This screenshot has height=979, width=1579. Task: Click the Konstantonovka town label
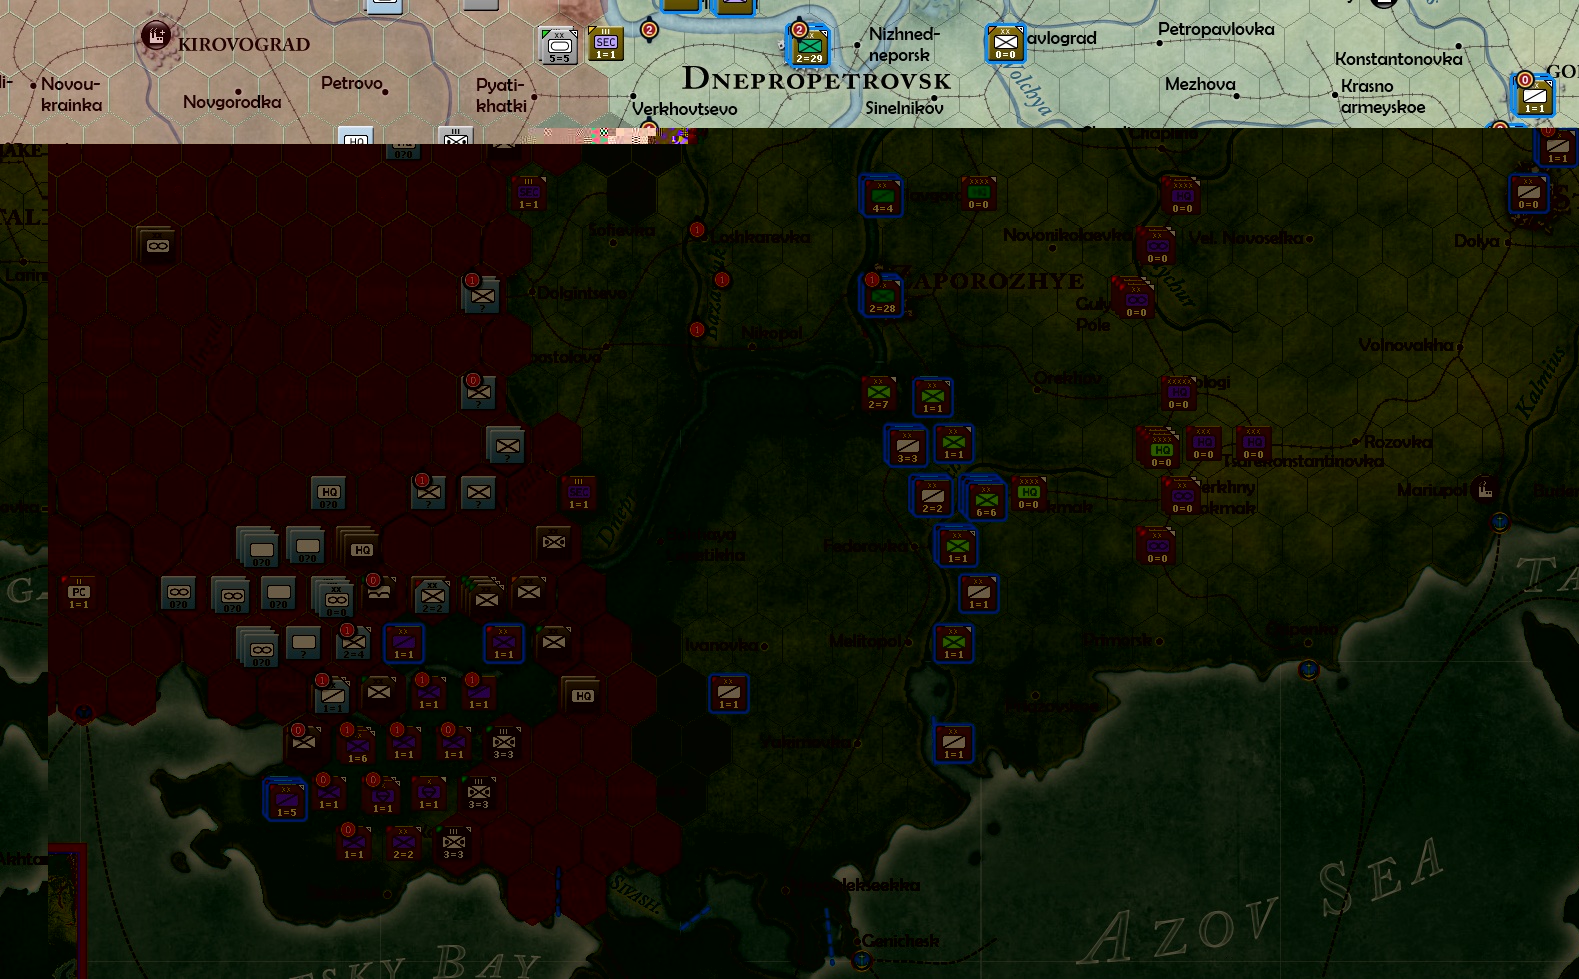pos(1398,59)
